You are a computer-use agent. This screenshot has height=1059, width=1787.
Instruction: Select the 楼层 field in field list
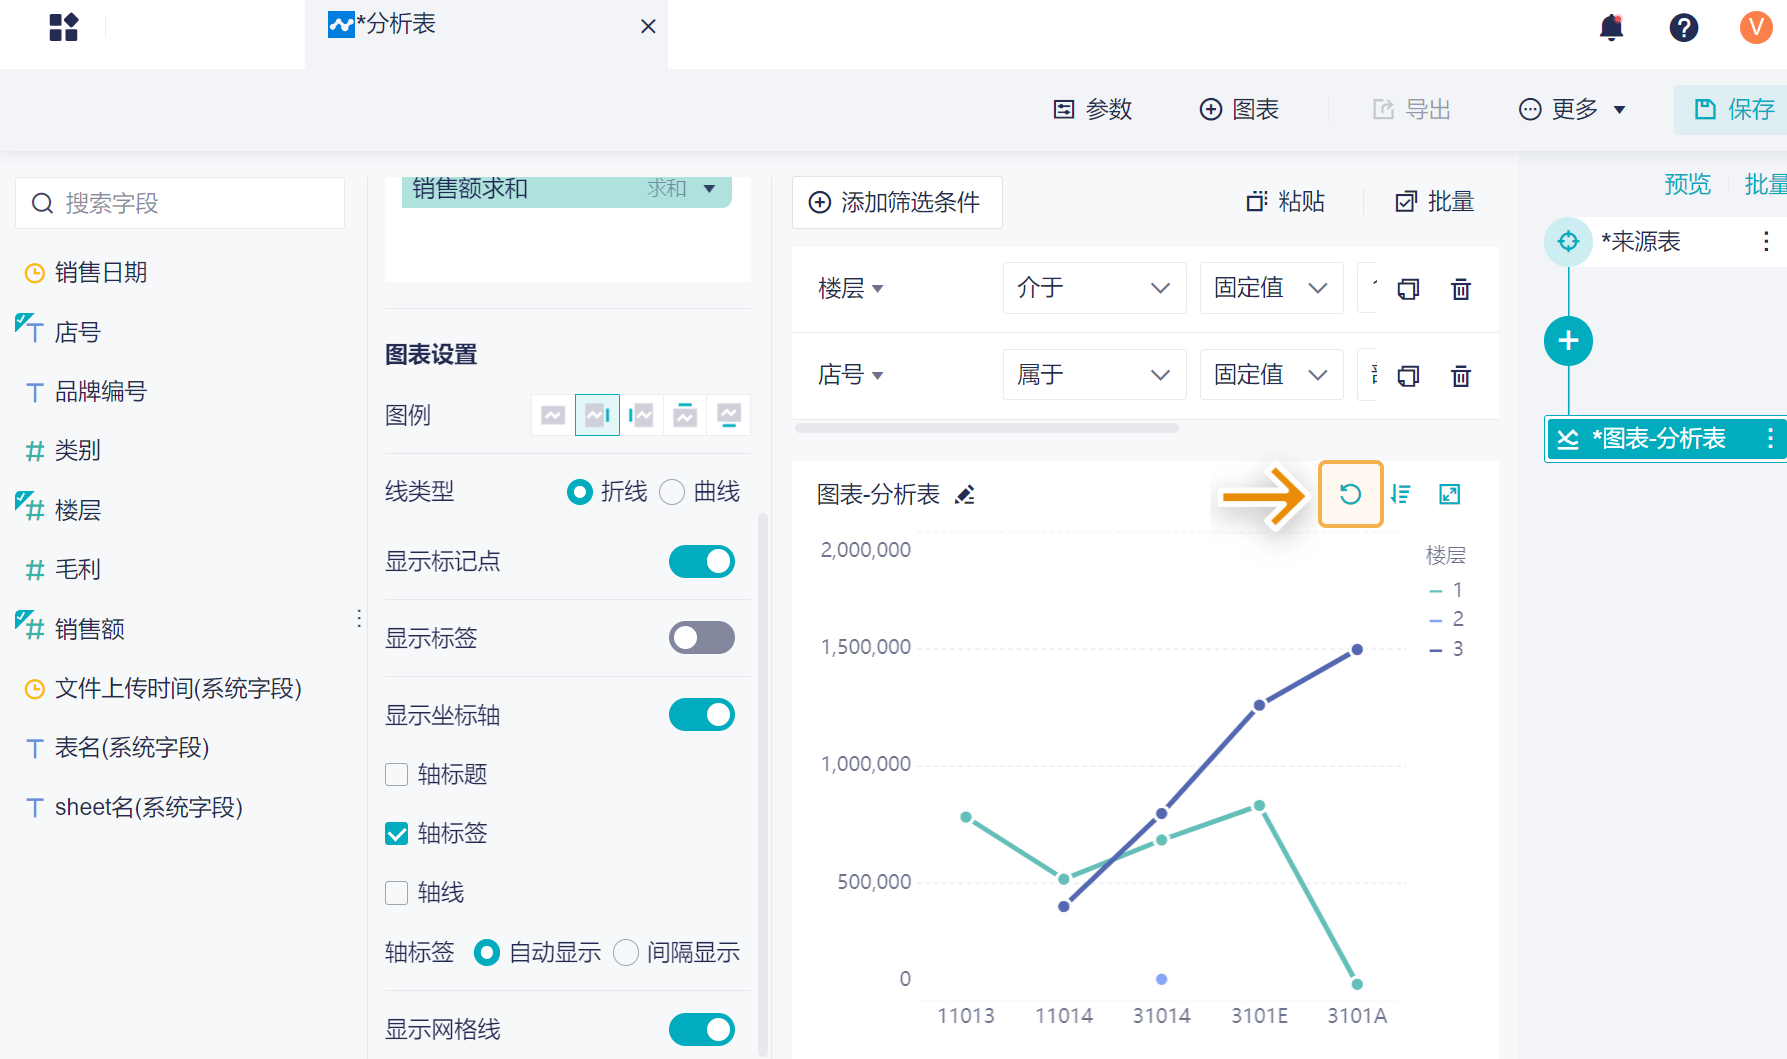coord(78,510)
